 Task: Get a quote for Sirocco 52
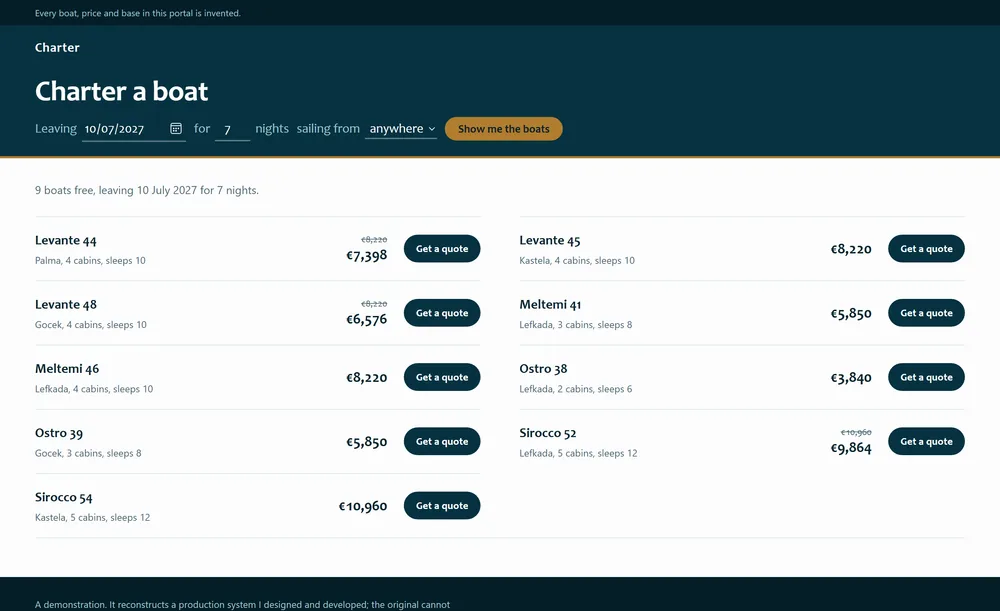926,441
